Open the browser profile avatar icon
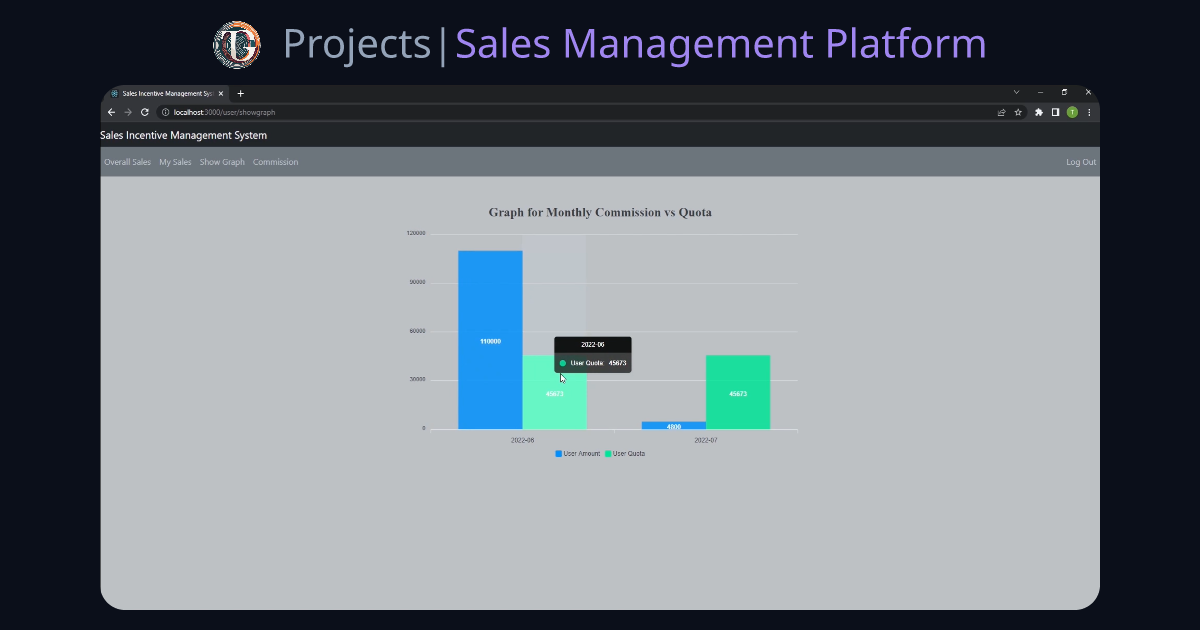1200x630 pixels. click(1072, 112)
